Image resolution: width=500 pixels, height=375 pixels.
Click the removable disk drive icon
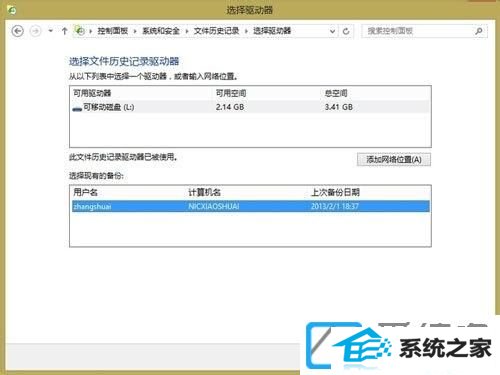tap(77, 108)
